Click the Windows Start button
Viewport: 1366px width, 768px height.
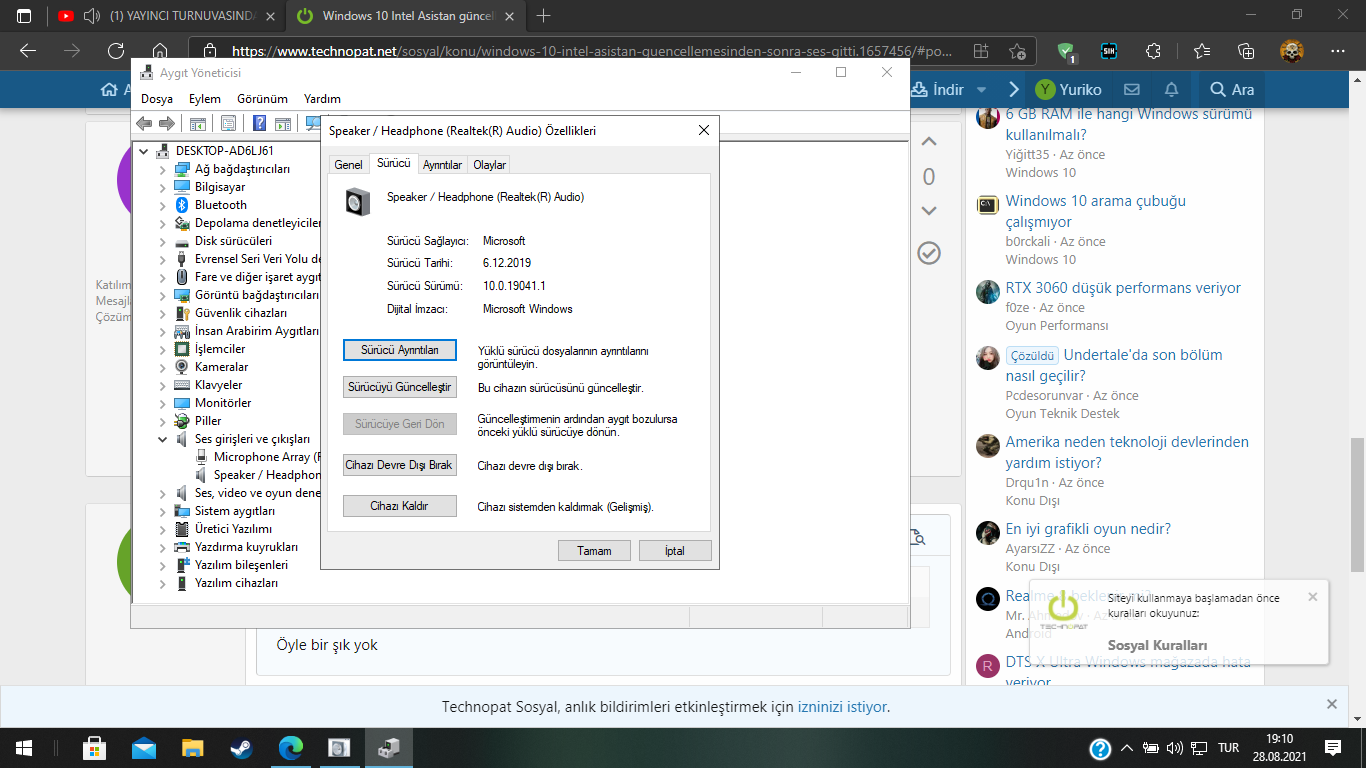(24, 747)
